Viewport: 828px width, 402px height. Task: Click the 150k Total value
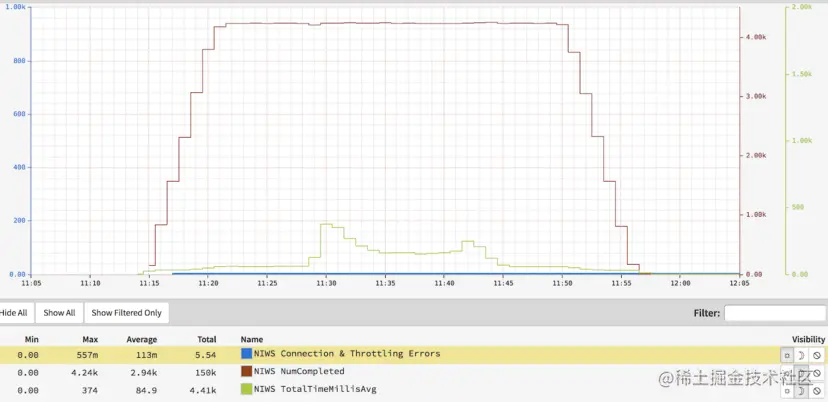[x=205, y=372]
